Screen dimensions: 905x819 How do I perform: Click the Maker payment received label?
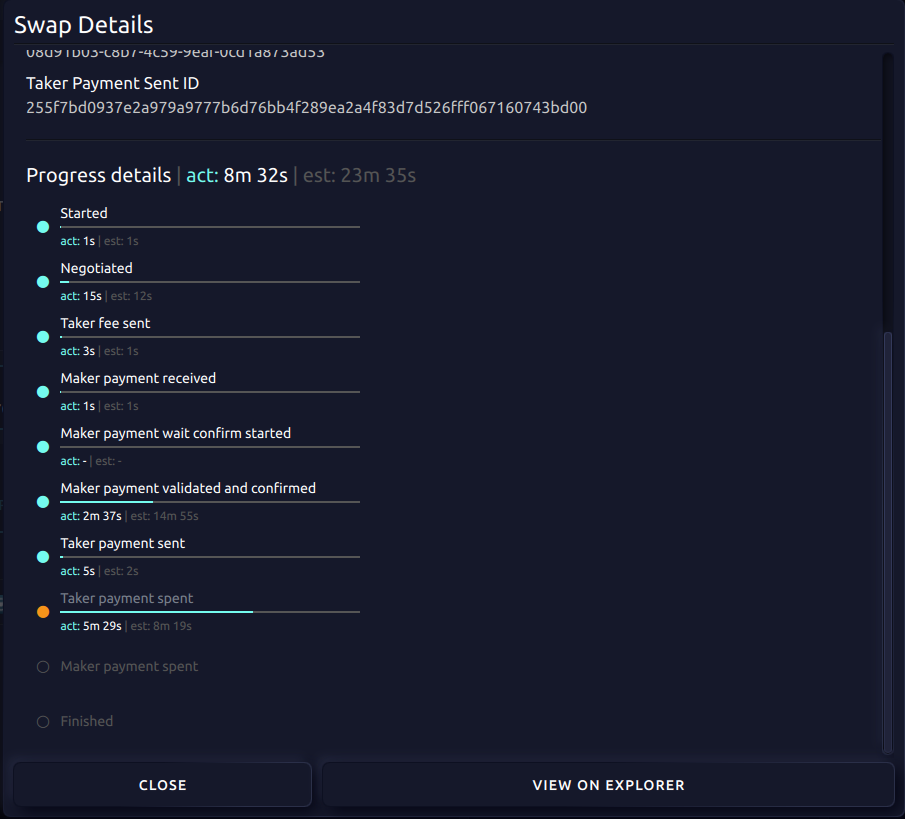[138, 379]
